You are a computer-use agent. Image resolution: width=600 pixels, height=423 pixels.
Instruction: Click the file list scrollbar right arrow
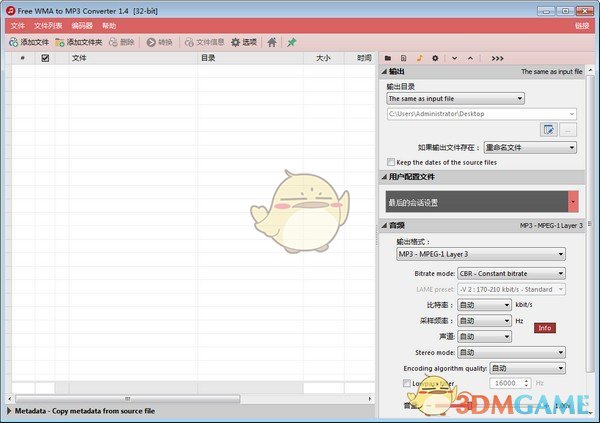tap(370, 399)
